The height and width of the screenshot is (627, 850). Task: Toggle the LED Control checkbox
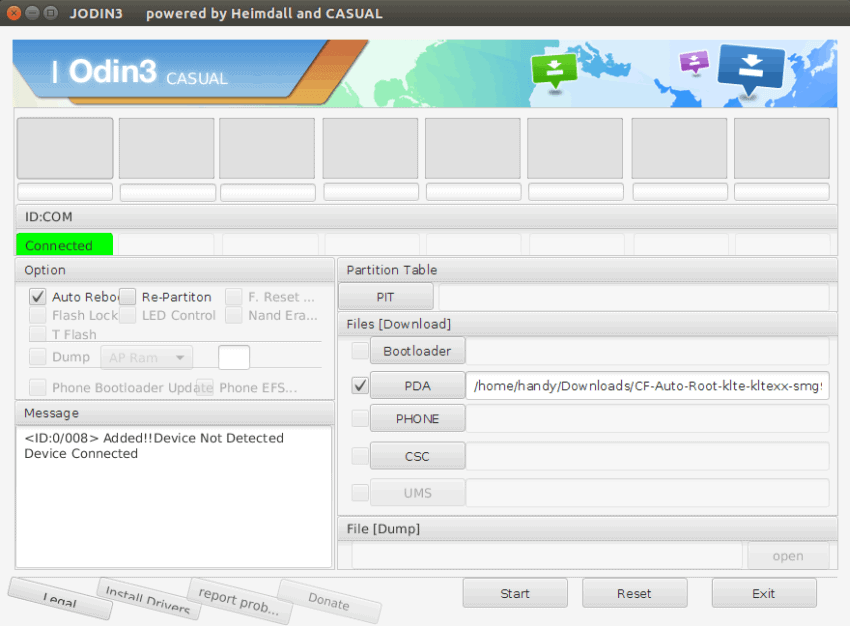(x=127, y=315)
